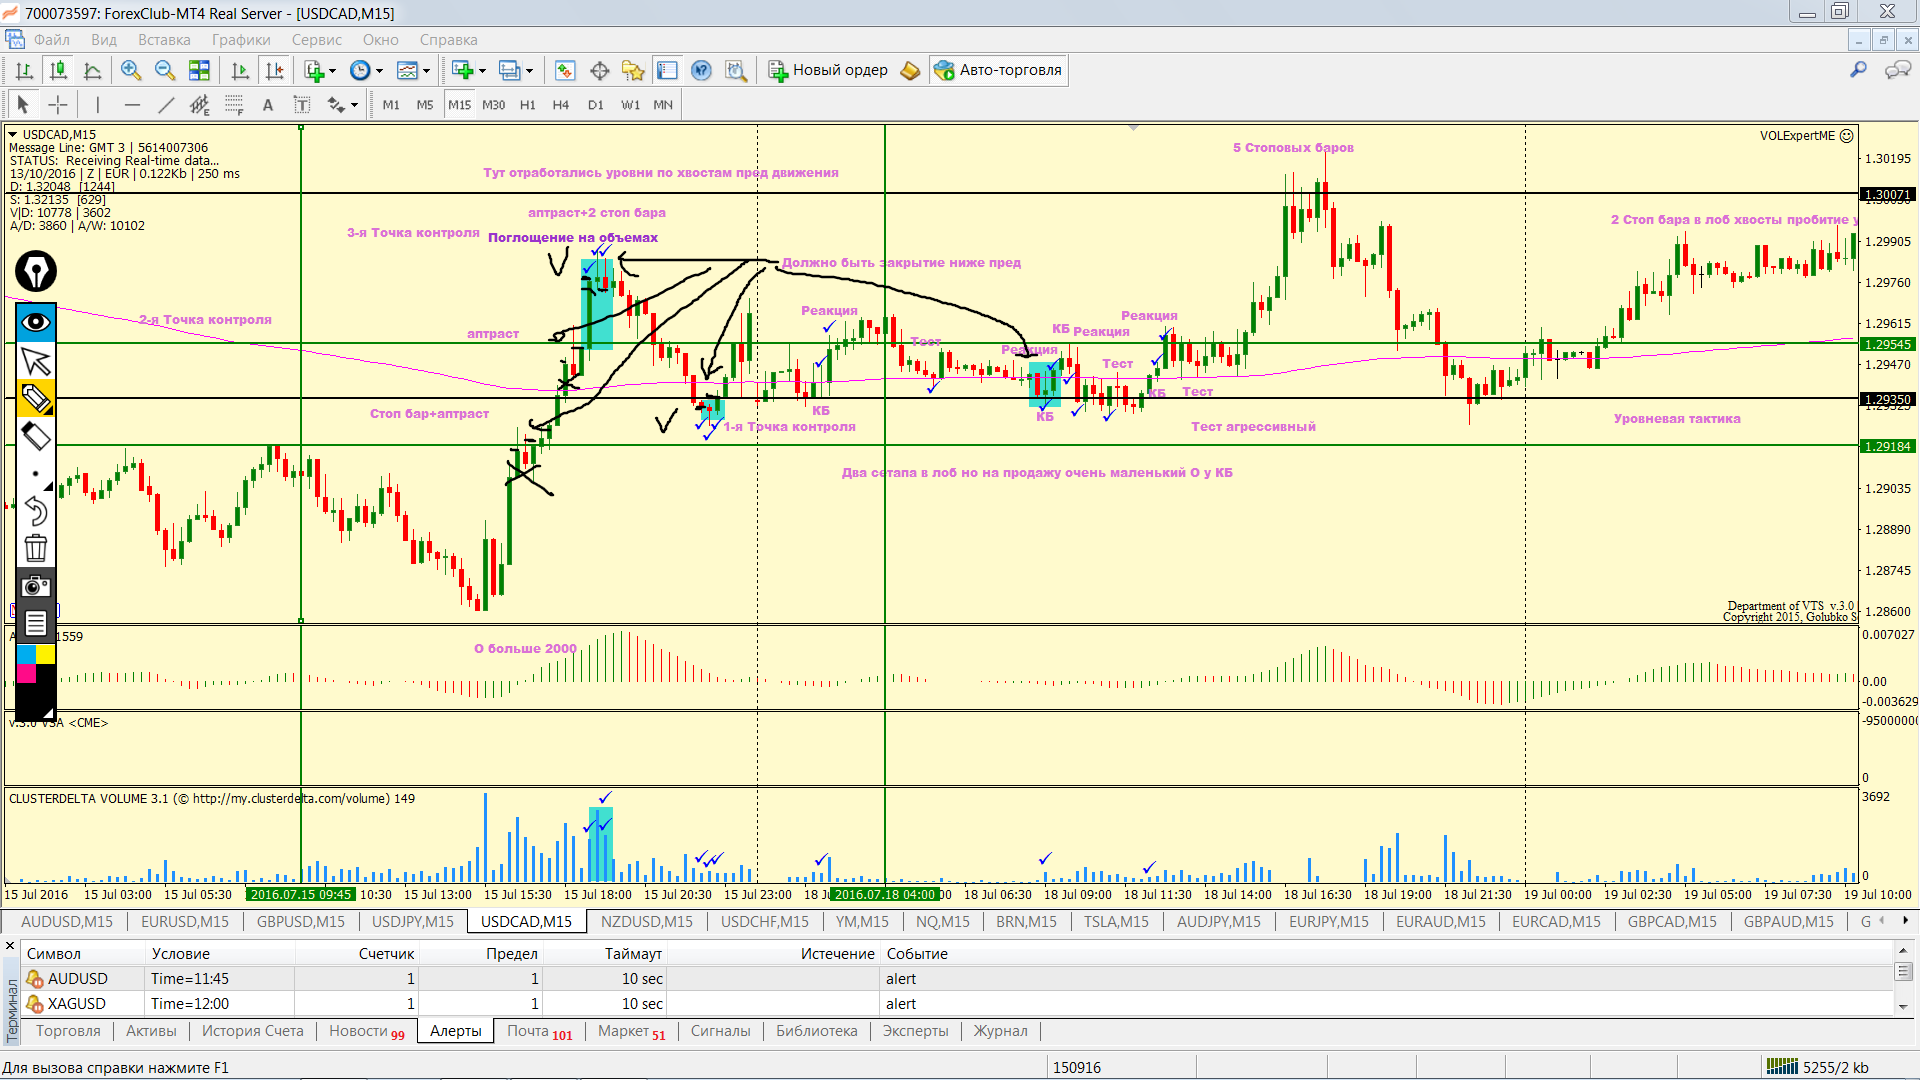Viewport: 1920px width, 1080px height.
Task: Clear drawings with trash bin icon
Action: click(36, 548)
